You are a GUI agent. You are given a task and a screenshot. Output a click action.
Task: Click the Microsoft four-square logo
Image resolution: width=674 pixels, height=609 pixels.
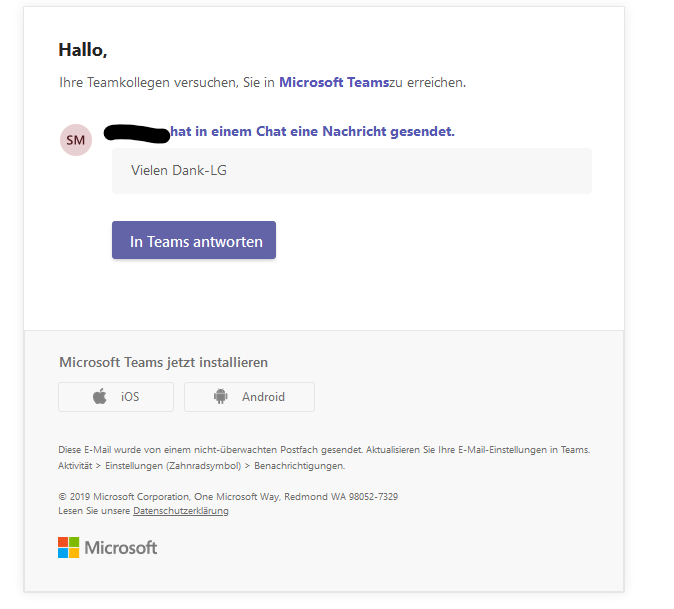[x=68, y=547]
